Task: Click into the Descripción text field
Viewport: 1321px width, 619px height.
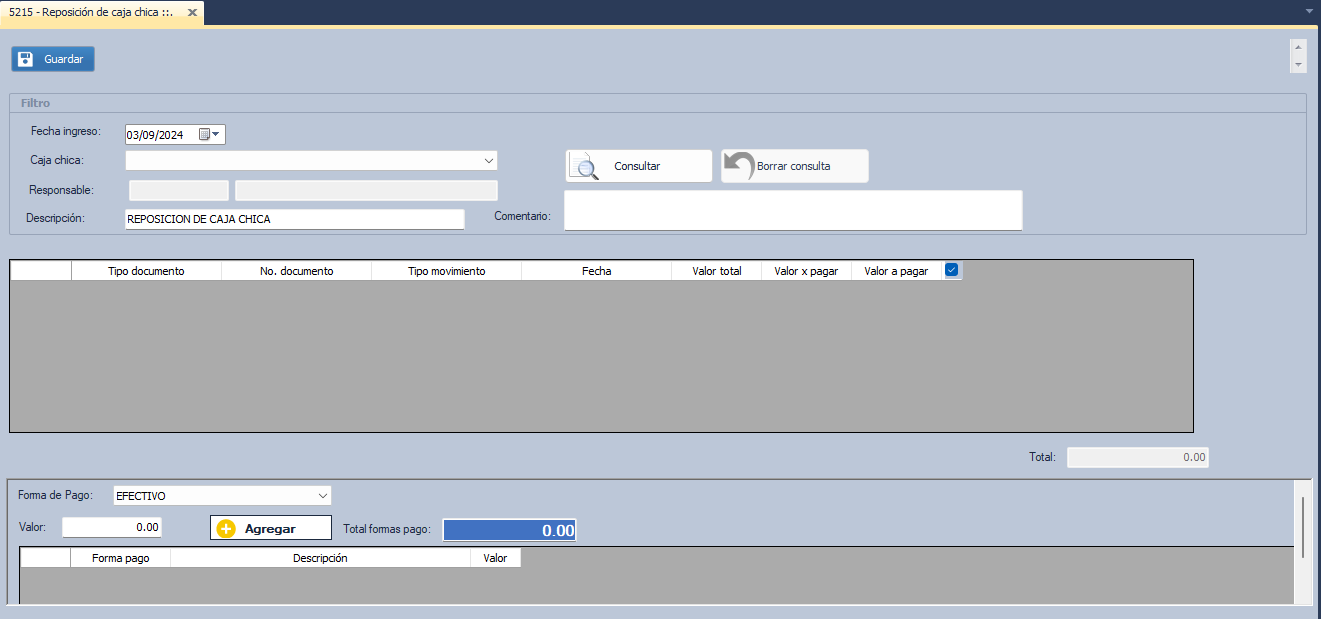Action: pos(294,219)
